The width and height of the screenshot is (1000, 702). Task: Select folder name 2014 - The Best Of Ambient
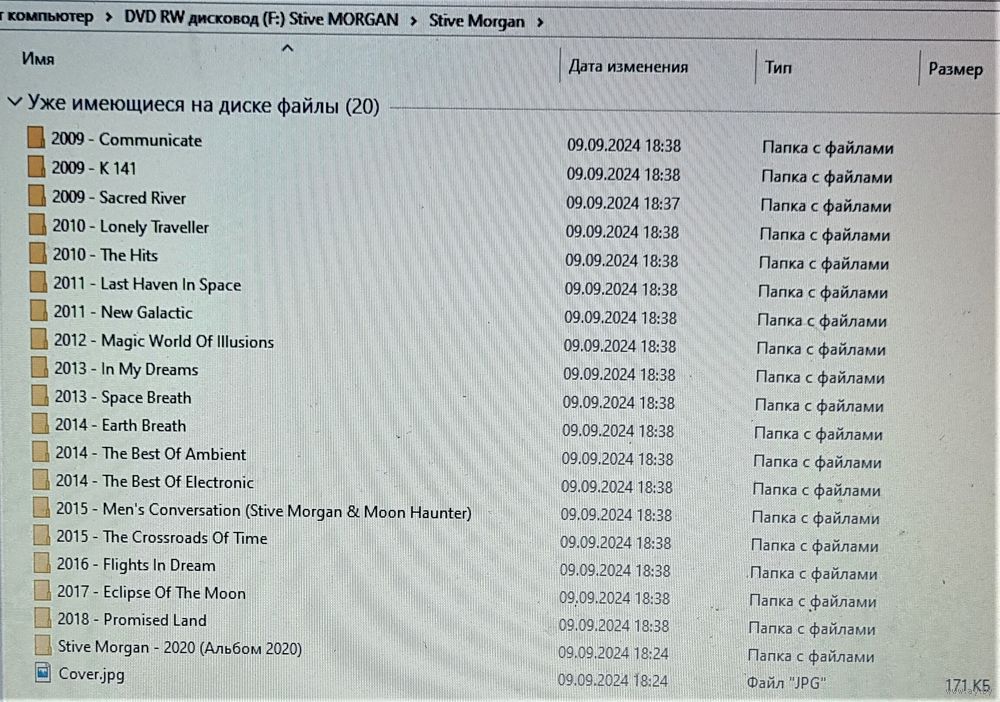[151, 453]
